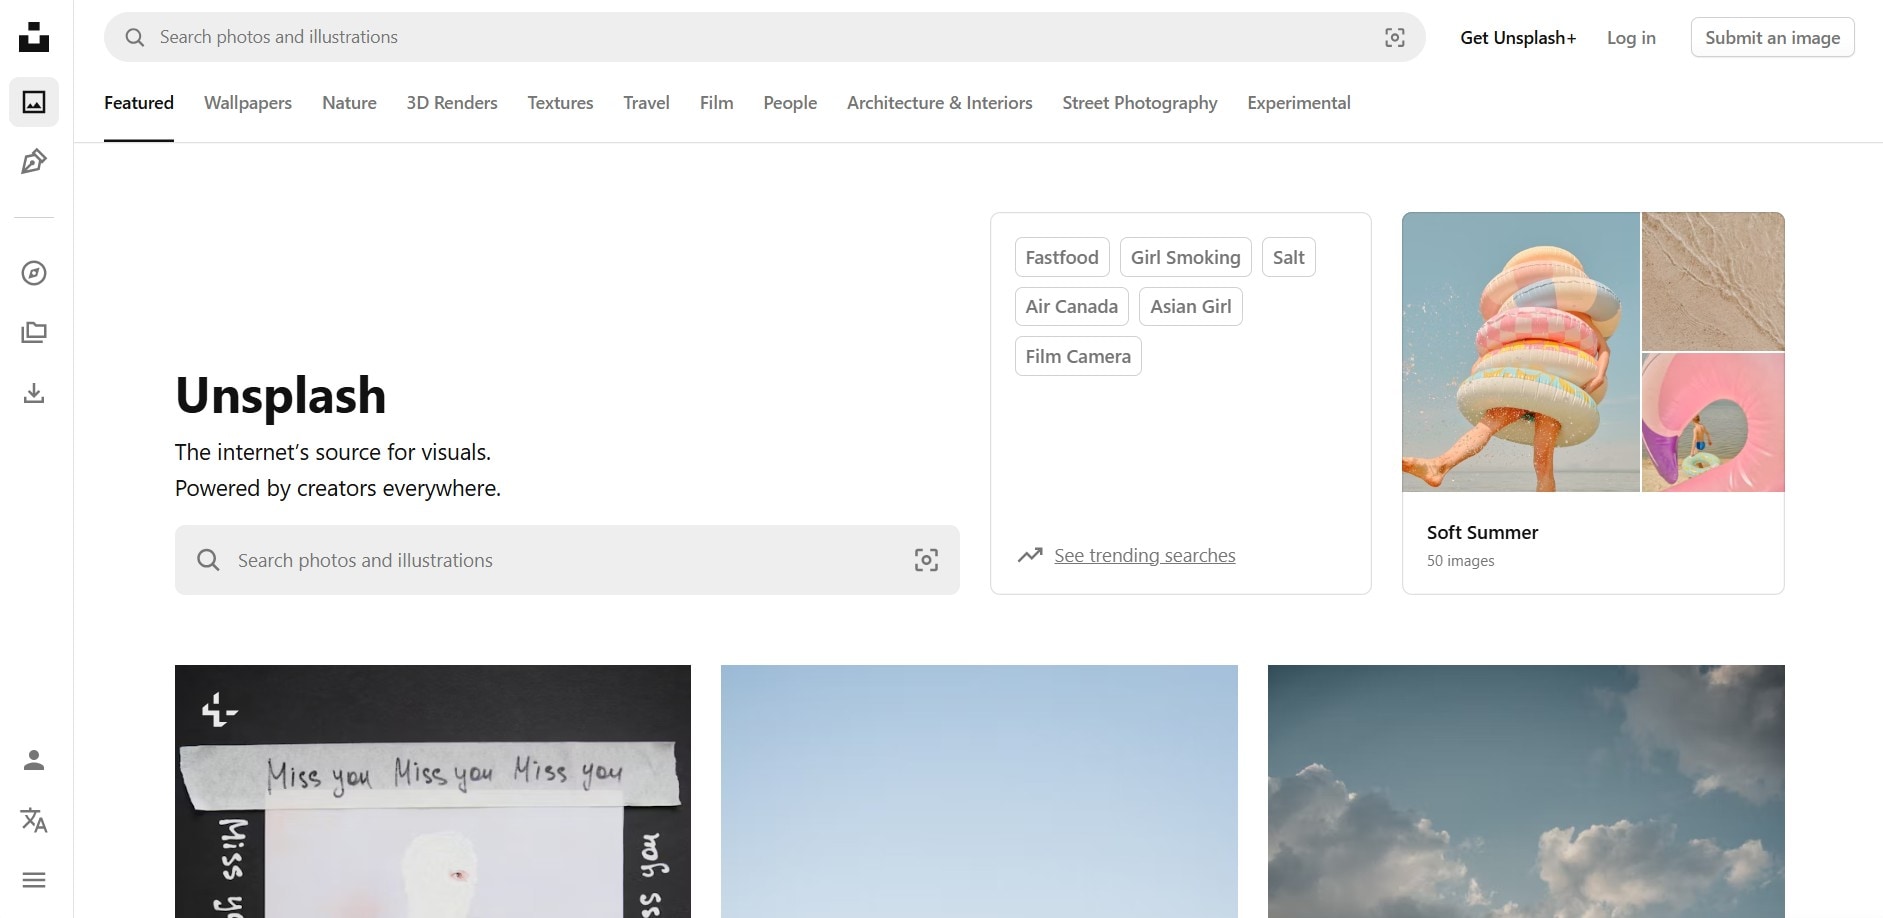1883x918 pixels.
Task: Click the Downloads arrow icon in sidebar
Action: coord(34,392)
